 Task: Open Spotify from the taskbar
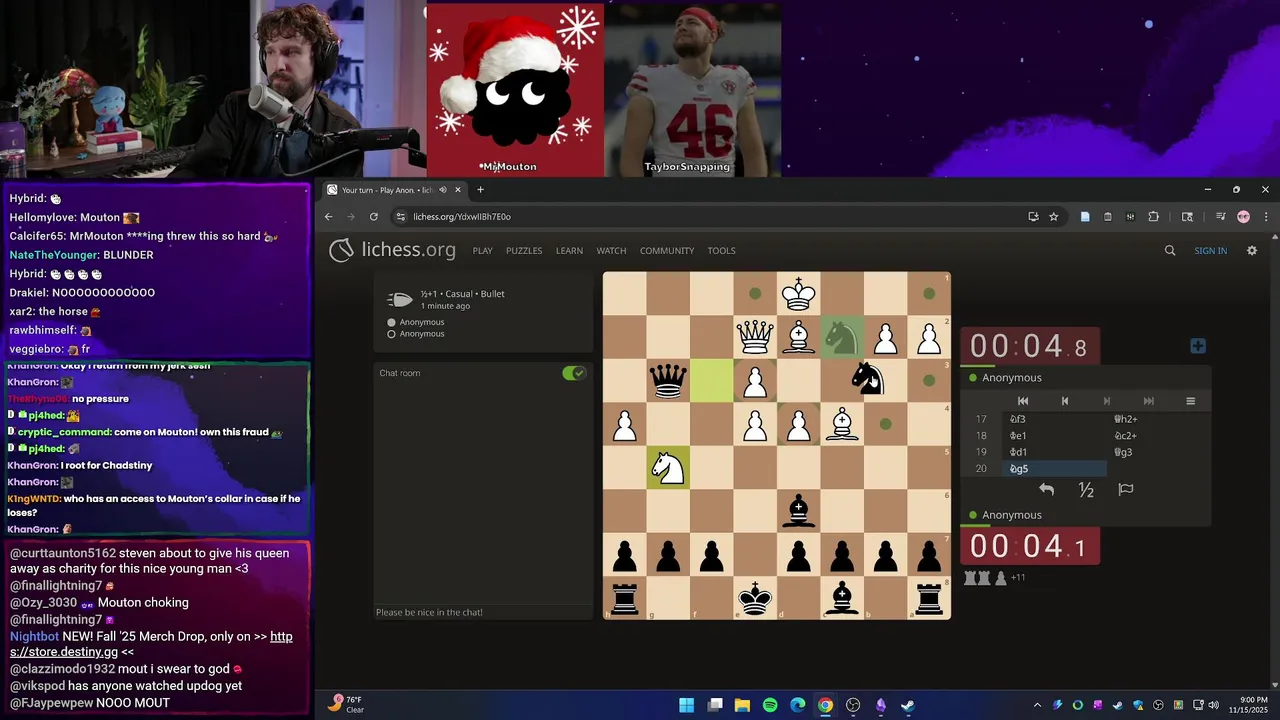tap(770, 705)
